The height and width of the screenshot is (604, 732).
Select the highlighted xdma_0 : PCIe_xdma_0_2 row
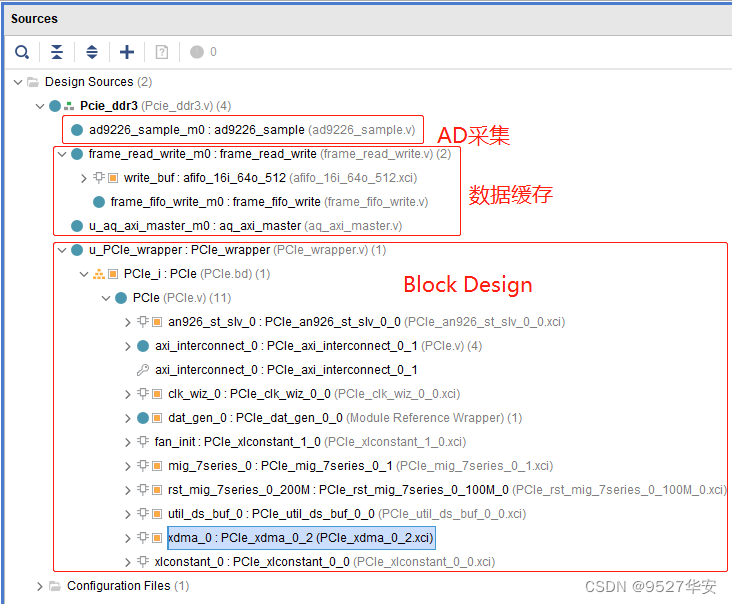[x=301, y=538]
